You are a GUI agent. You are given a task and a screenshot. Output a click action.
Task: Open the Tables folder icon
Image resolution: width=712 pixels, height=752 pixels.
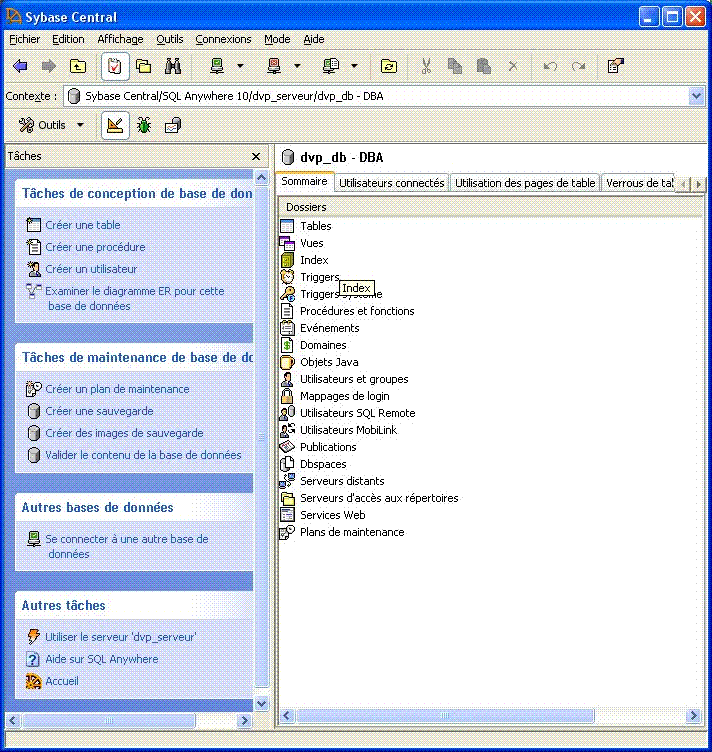click(x=287, y=226)
